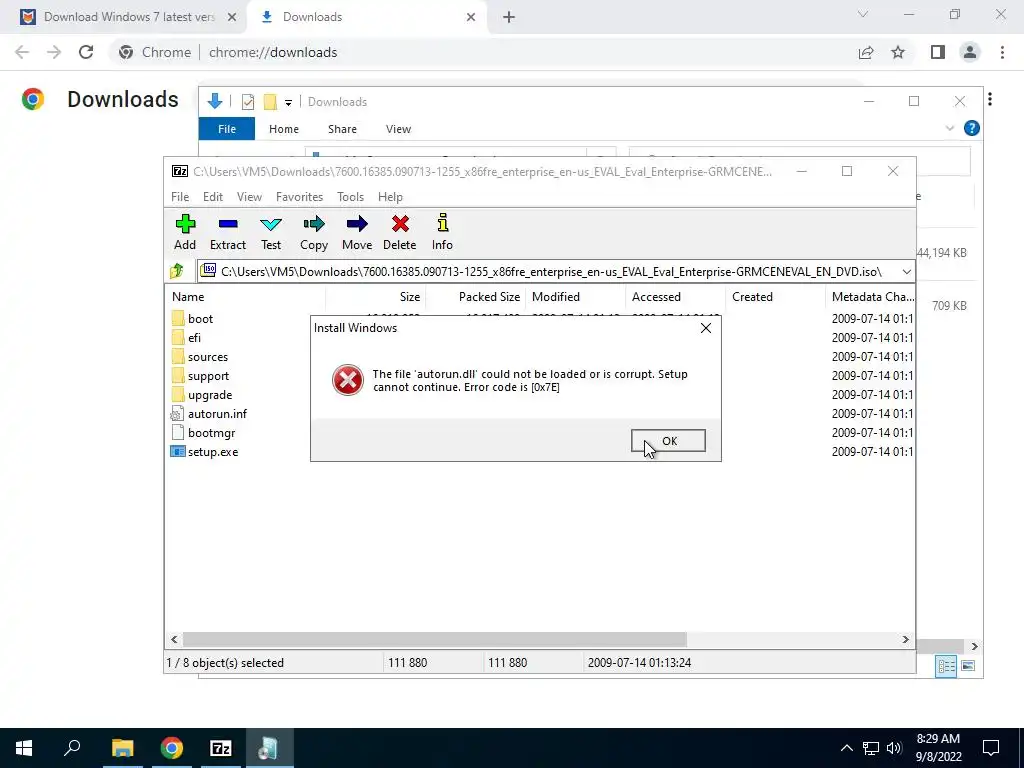Sort by Created column header

(776, 296)
